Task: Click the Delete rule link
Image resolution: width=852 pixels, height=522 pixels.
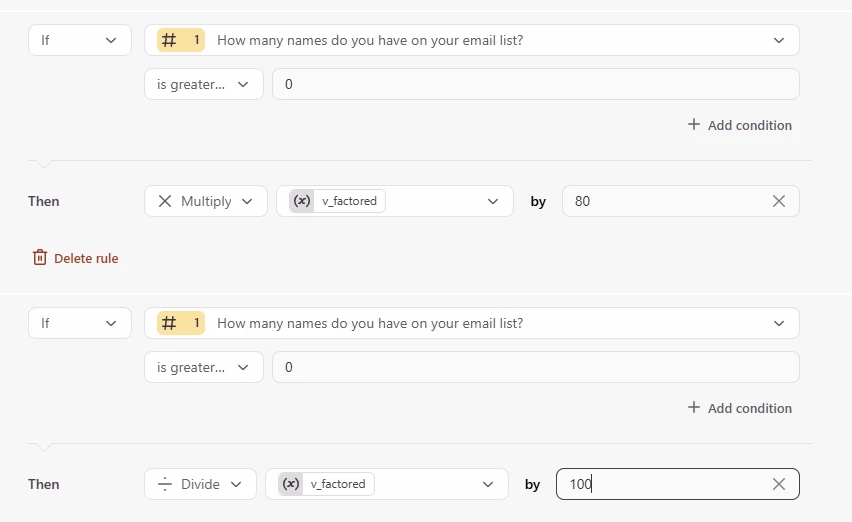Action: point(86,258)
